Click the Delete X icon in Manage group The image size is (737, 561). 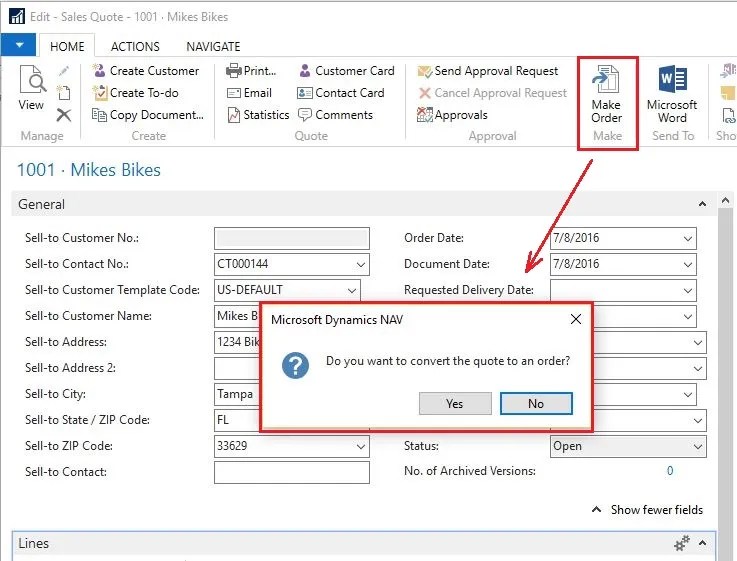pos(63,115)
